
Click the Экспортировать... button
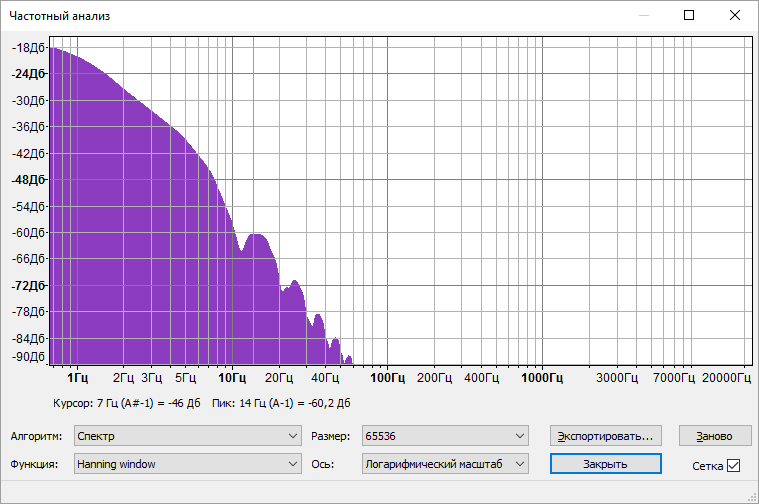point(606,436)
